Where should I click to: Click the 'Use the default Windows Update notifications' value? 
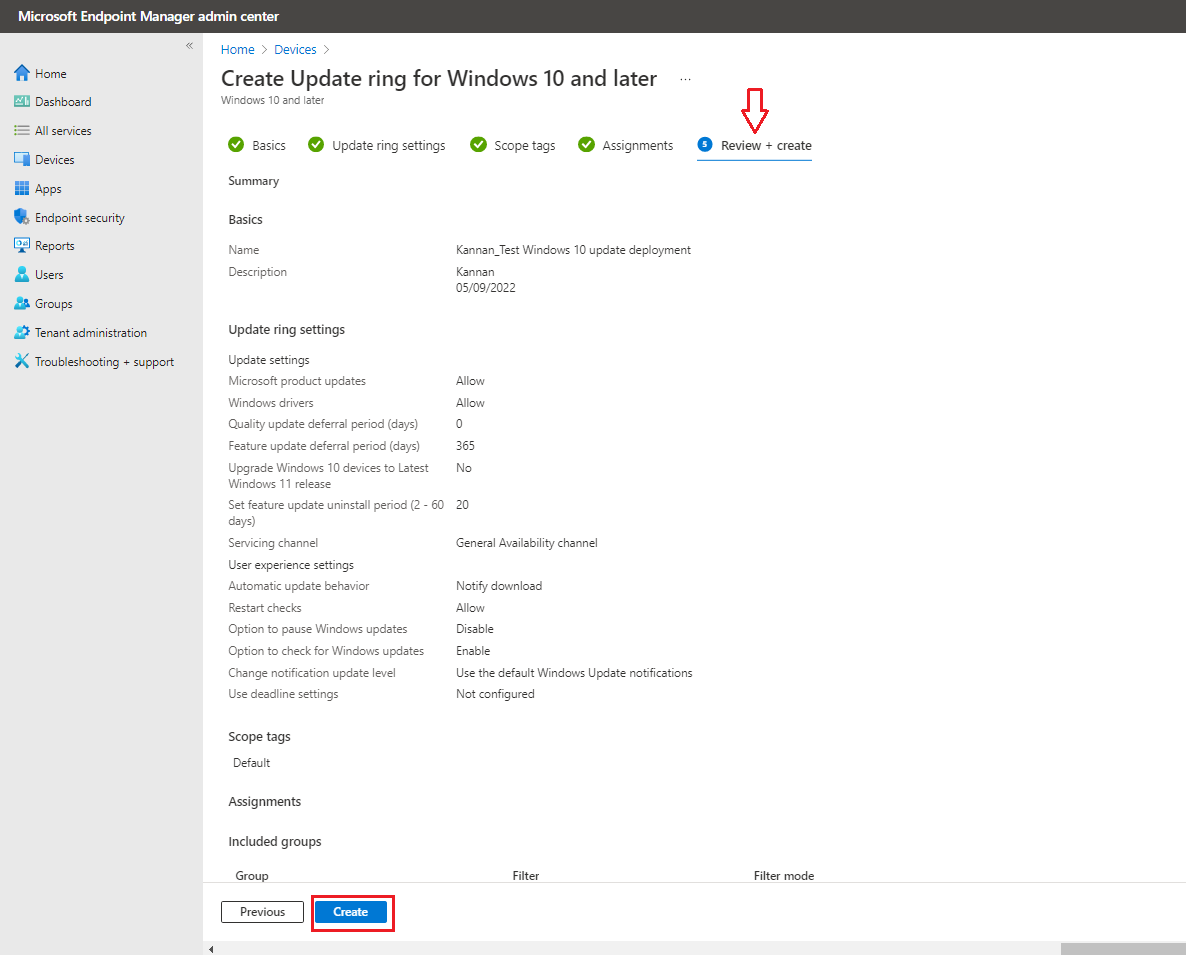coord(574,673)
